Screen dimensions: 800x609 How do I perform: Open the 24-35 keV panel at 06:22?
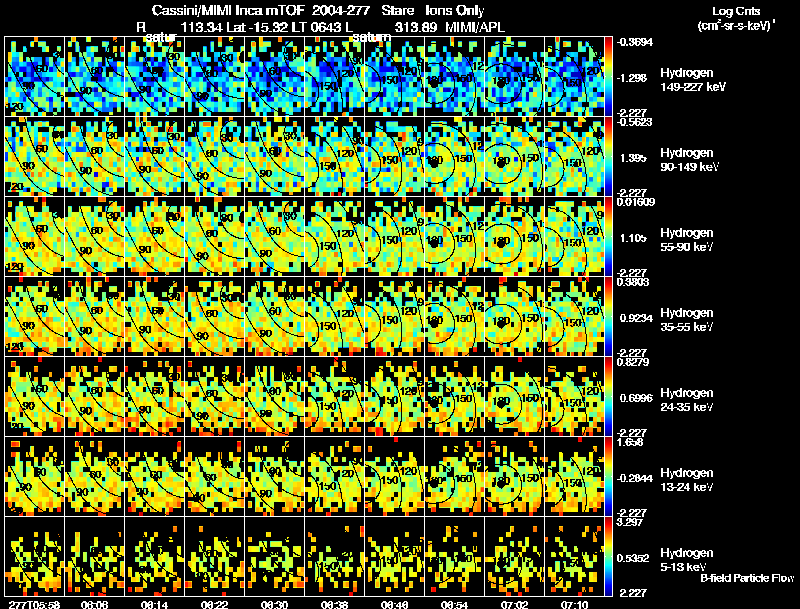pos(214,397)
